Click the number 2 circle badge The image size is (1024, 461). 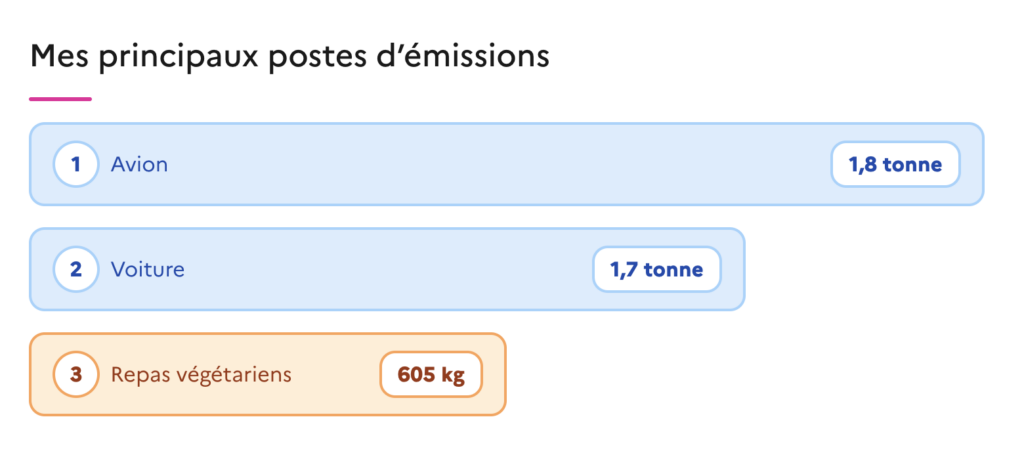point(76,269)
